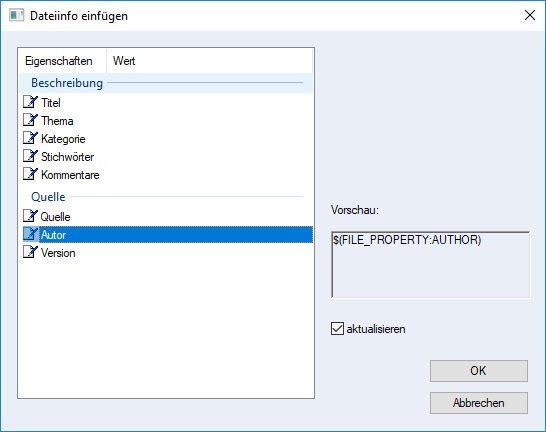546x432 pixels.
Task: Click the edit icon beside Quelle property
Action: coord(30,216)
